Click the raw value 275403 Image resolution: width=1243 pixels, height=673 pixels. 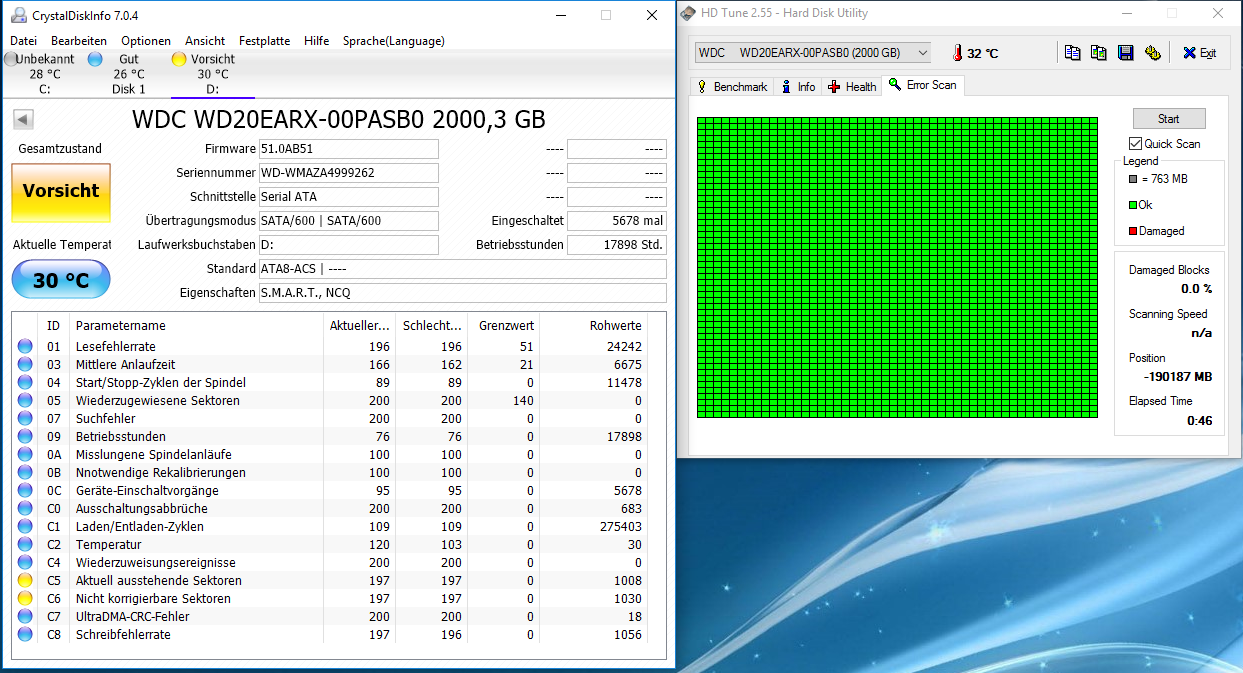click(x=622, y=527)
